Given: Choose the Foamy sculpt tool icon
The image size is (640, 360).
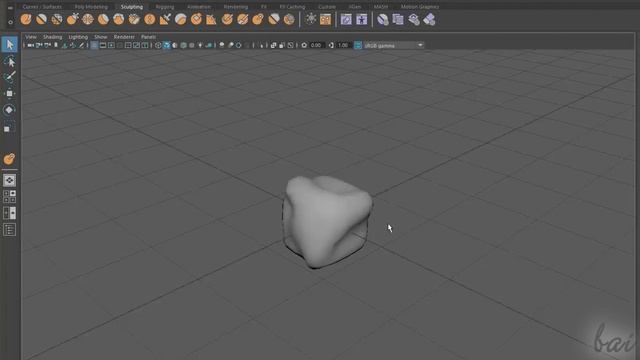Looking at the screenshot, I should coord(119,19).
